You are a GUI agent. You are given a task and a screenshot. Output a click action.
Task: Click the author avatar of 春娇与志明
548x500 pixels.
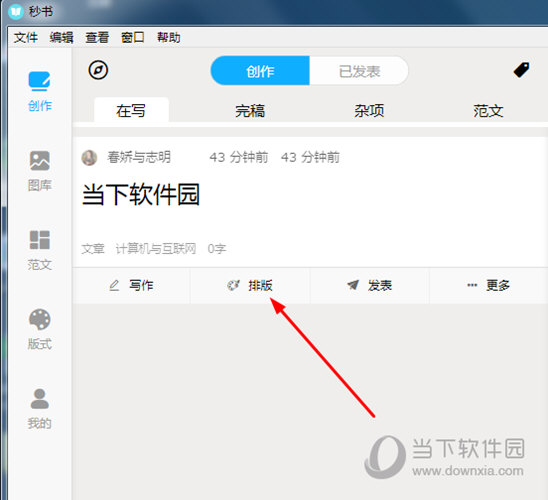89,158
